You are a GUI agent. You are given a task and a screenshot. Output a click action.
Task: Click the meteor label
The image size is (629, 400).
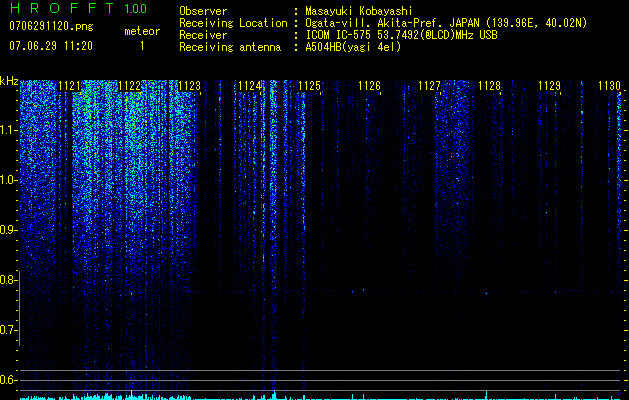click(x=142, y=31)
